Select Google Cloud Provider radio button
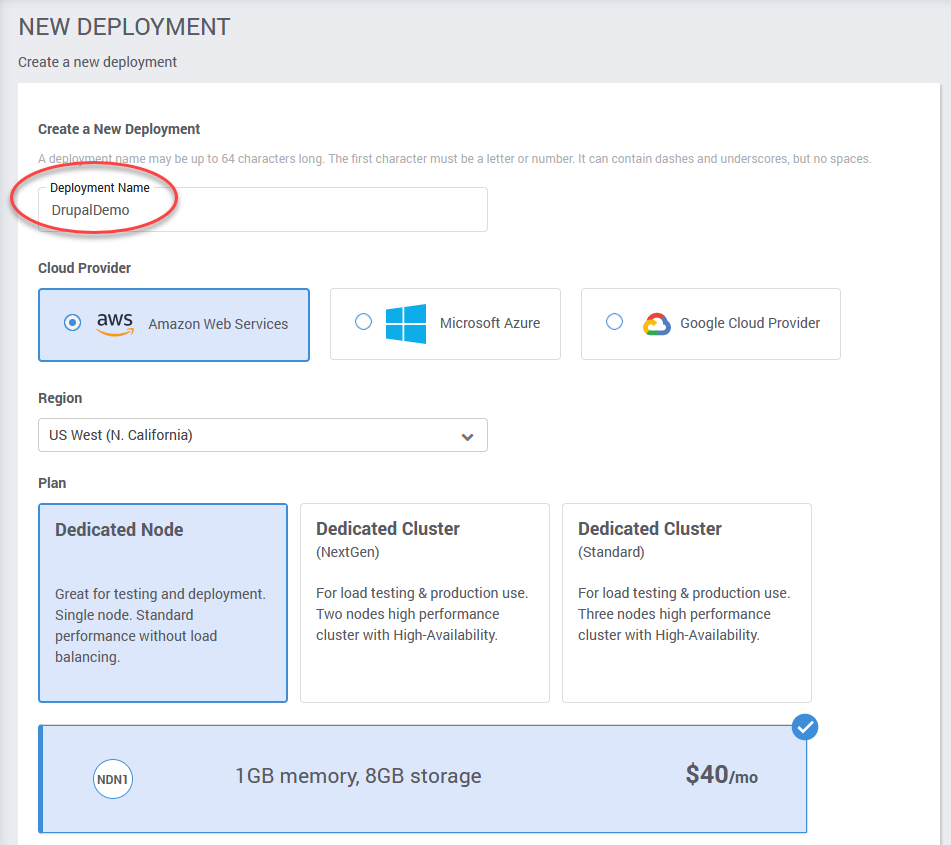 coord(614,322)
